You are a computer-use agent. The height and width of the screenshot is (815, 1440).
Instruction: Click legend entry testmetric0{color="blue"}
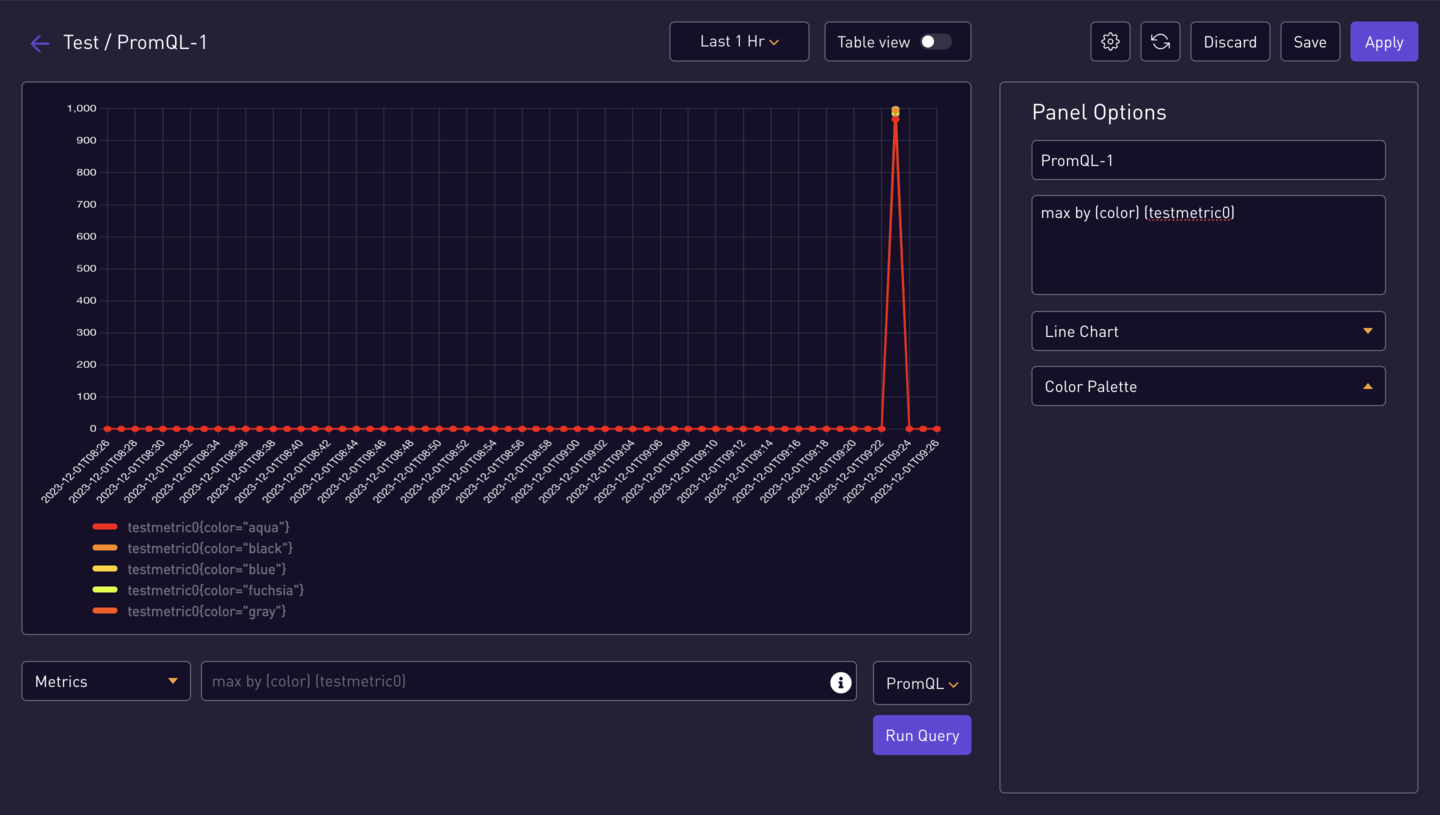[207, 569]
